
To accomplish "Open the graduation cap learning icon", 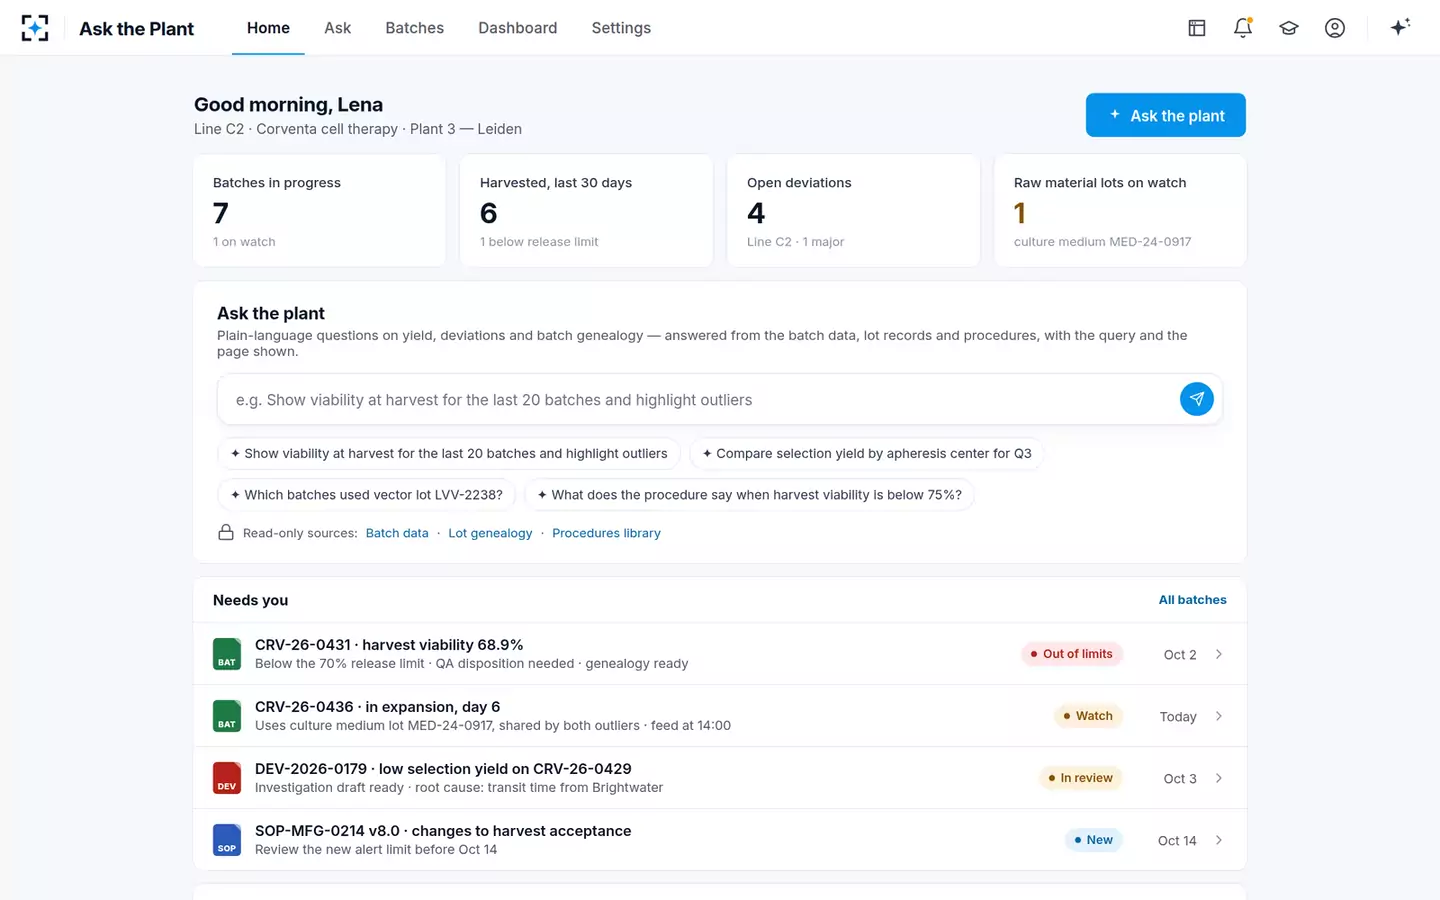I will click(1289, 28).
